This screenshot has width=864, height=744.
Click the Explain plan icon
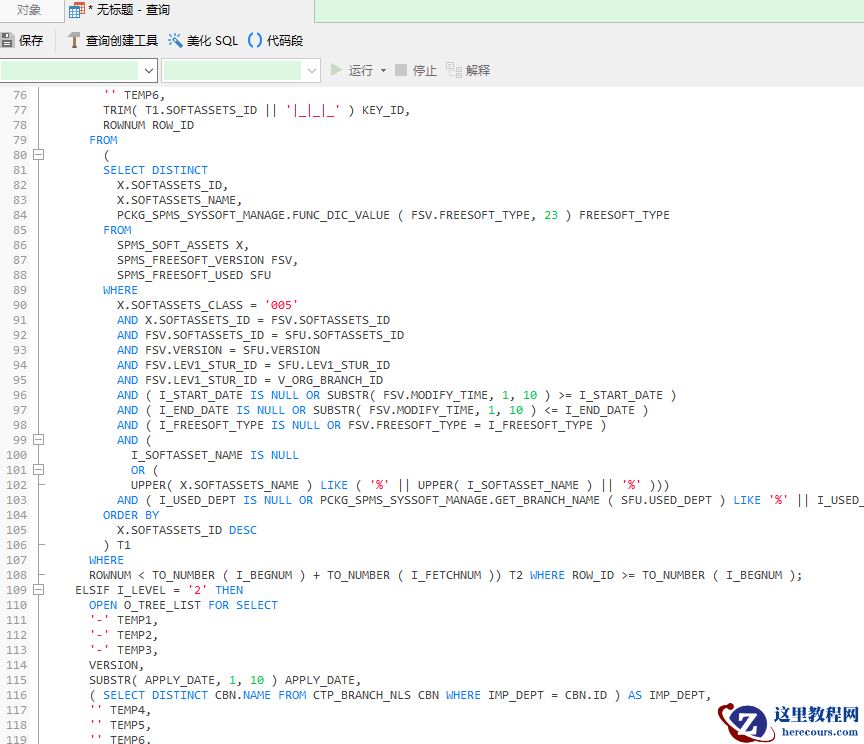[x=453, y=70]
